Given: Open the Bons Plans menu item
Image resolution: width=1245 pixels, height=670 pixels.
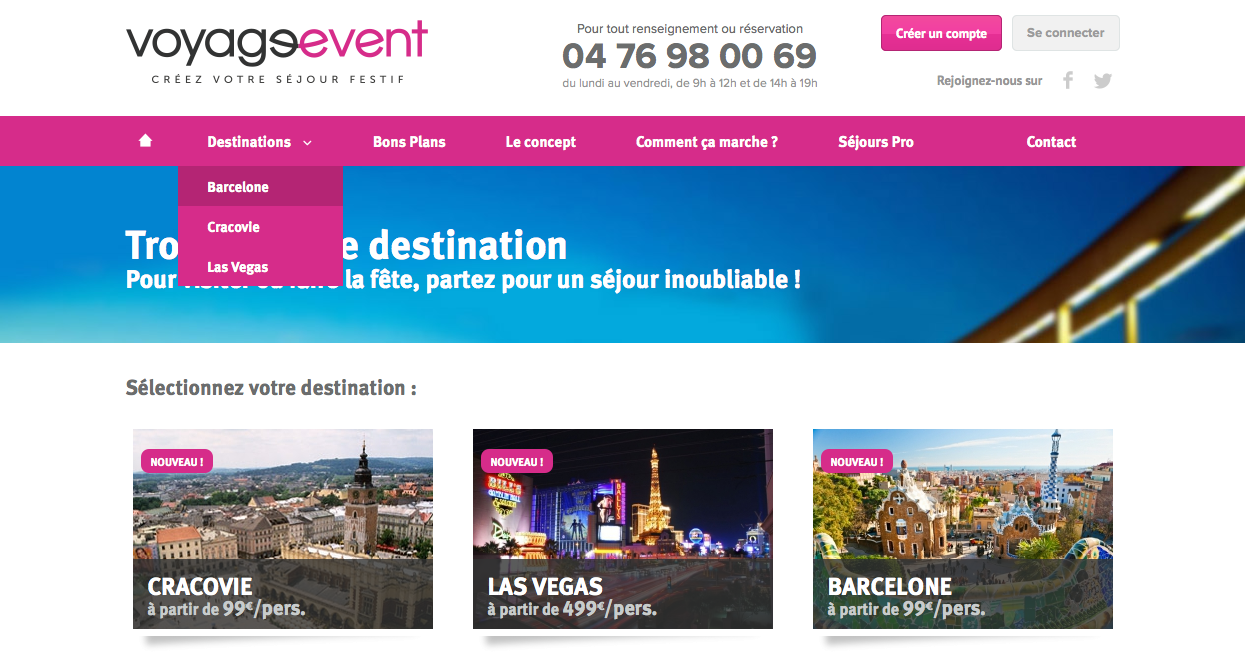Looking at the screenshot, I should coord(409,142).
